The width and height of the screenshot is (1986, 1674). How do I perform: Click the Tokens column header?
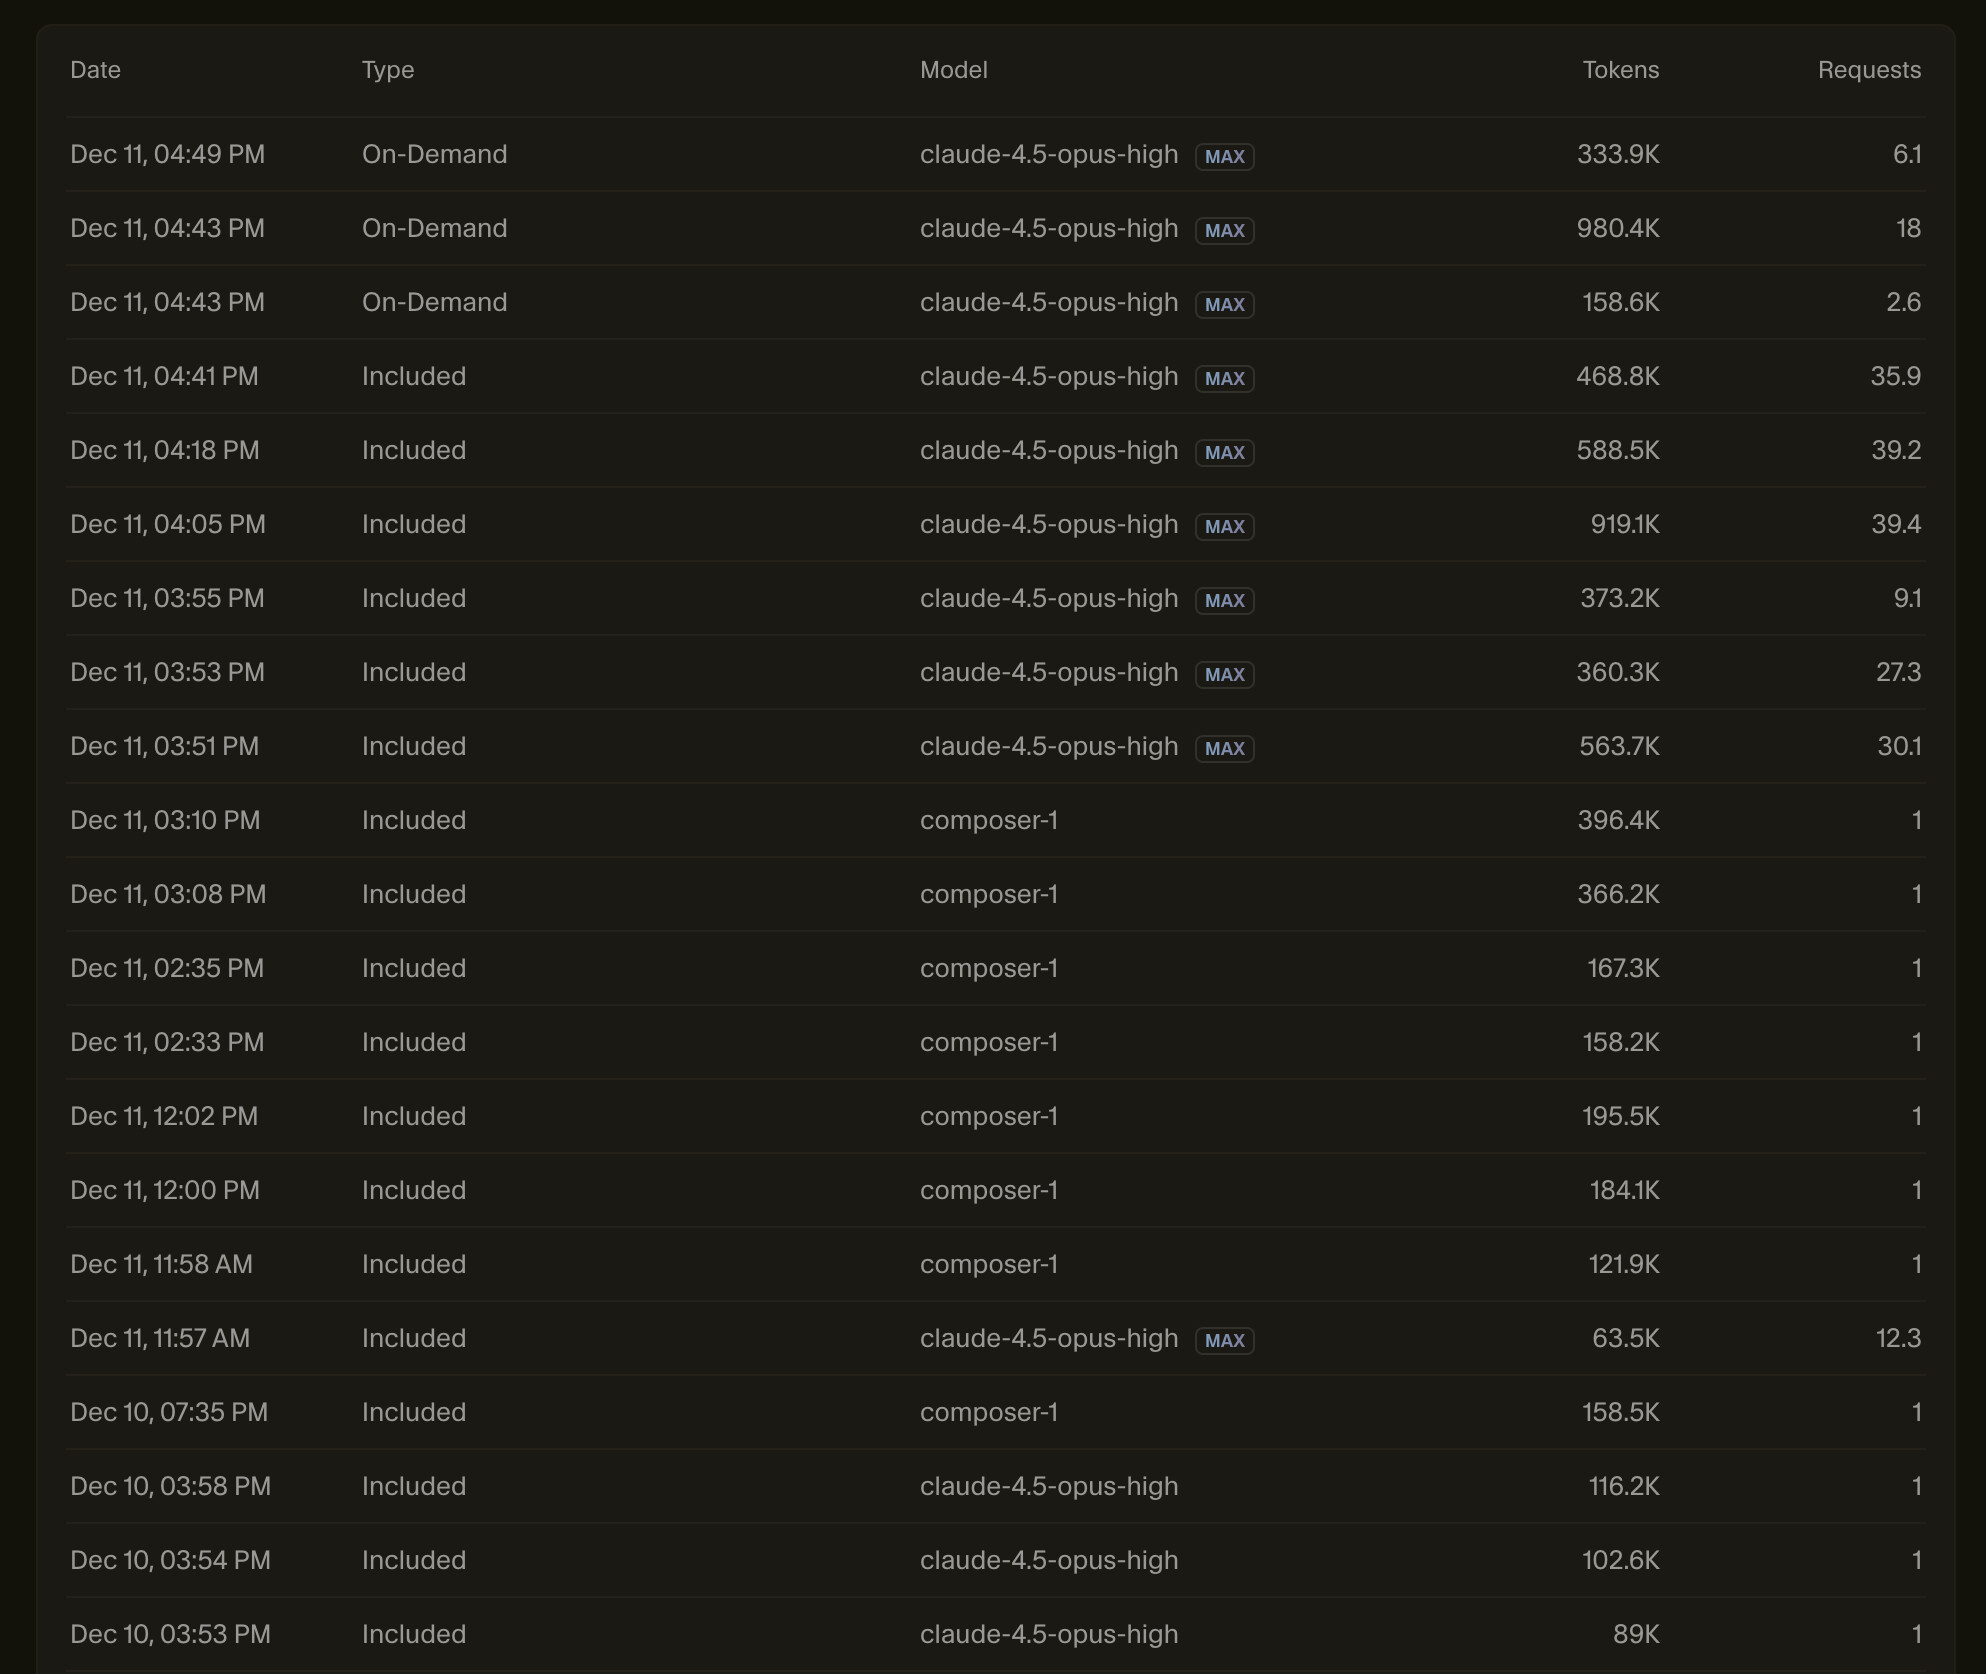click(1620, 70)
